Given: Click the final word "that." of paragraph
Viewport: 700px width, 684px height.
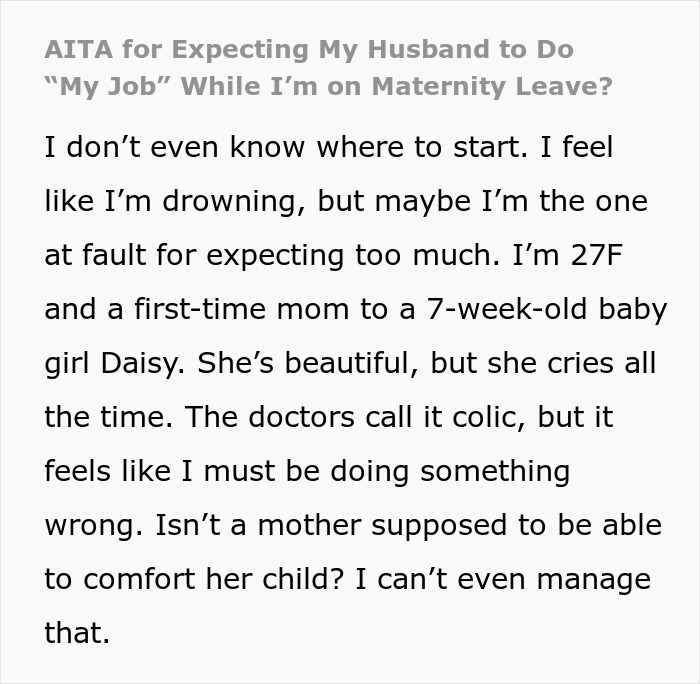Looking at the screenshot, I should tap(77, 633).
